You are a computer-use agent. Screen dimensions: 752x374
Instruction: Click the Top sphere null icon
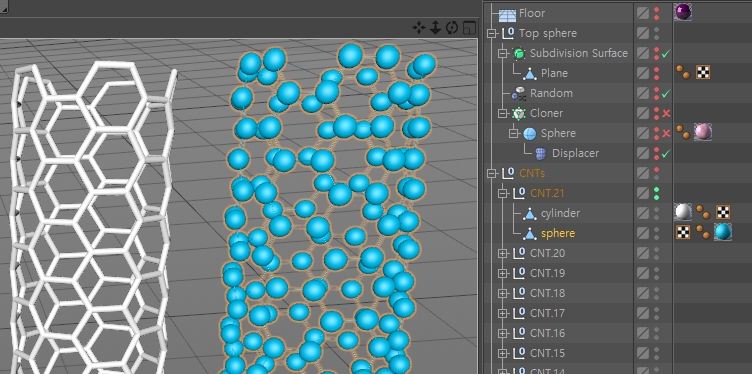point(508,33)
